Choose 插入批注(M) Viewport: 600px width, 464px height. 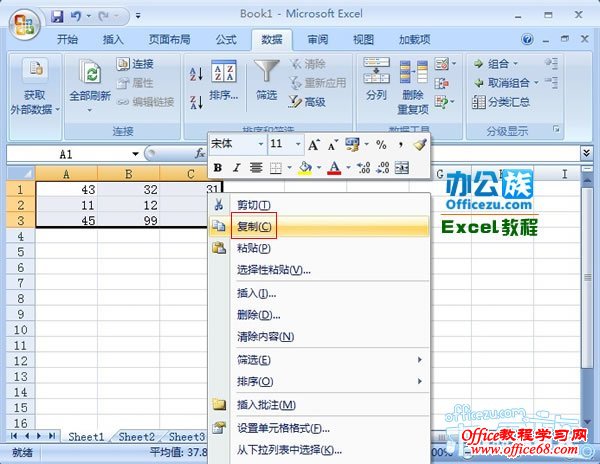coord(319,405)
